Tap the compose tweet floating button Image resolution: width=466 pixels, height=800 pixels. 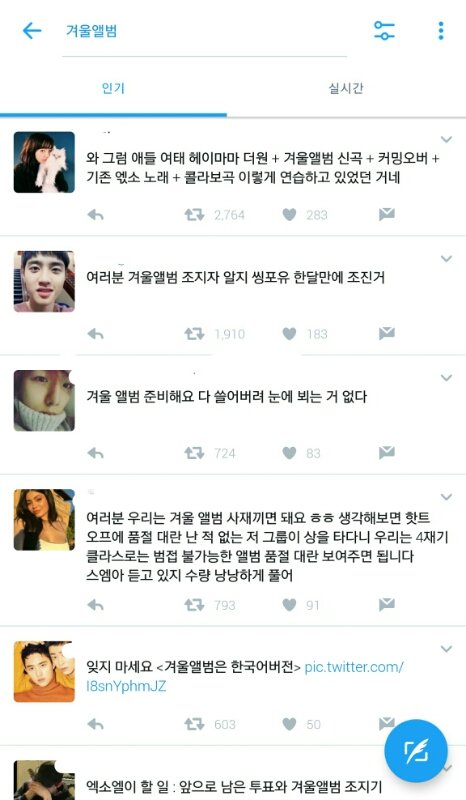416,751
